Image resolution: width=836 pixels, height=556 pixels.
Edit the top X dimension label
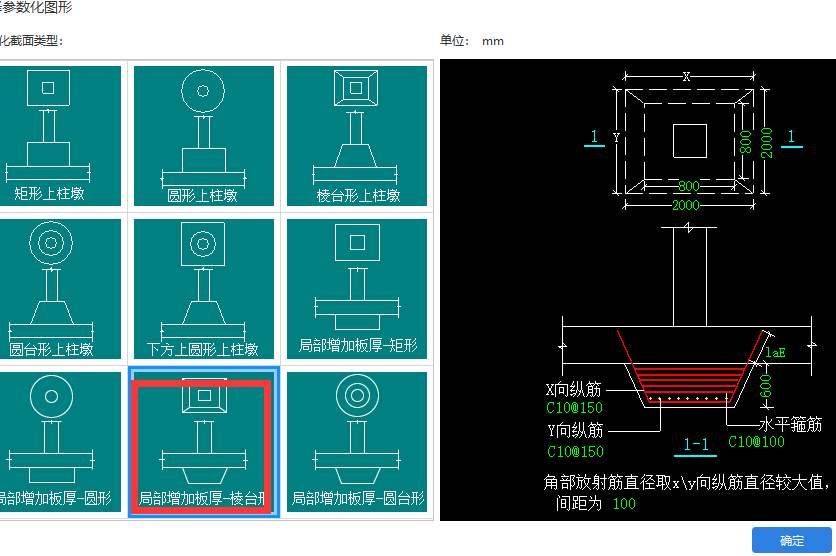click(x=687, y=76)
